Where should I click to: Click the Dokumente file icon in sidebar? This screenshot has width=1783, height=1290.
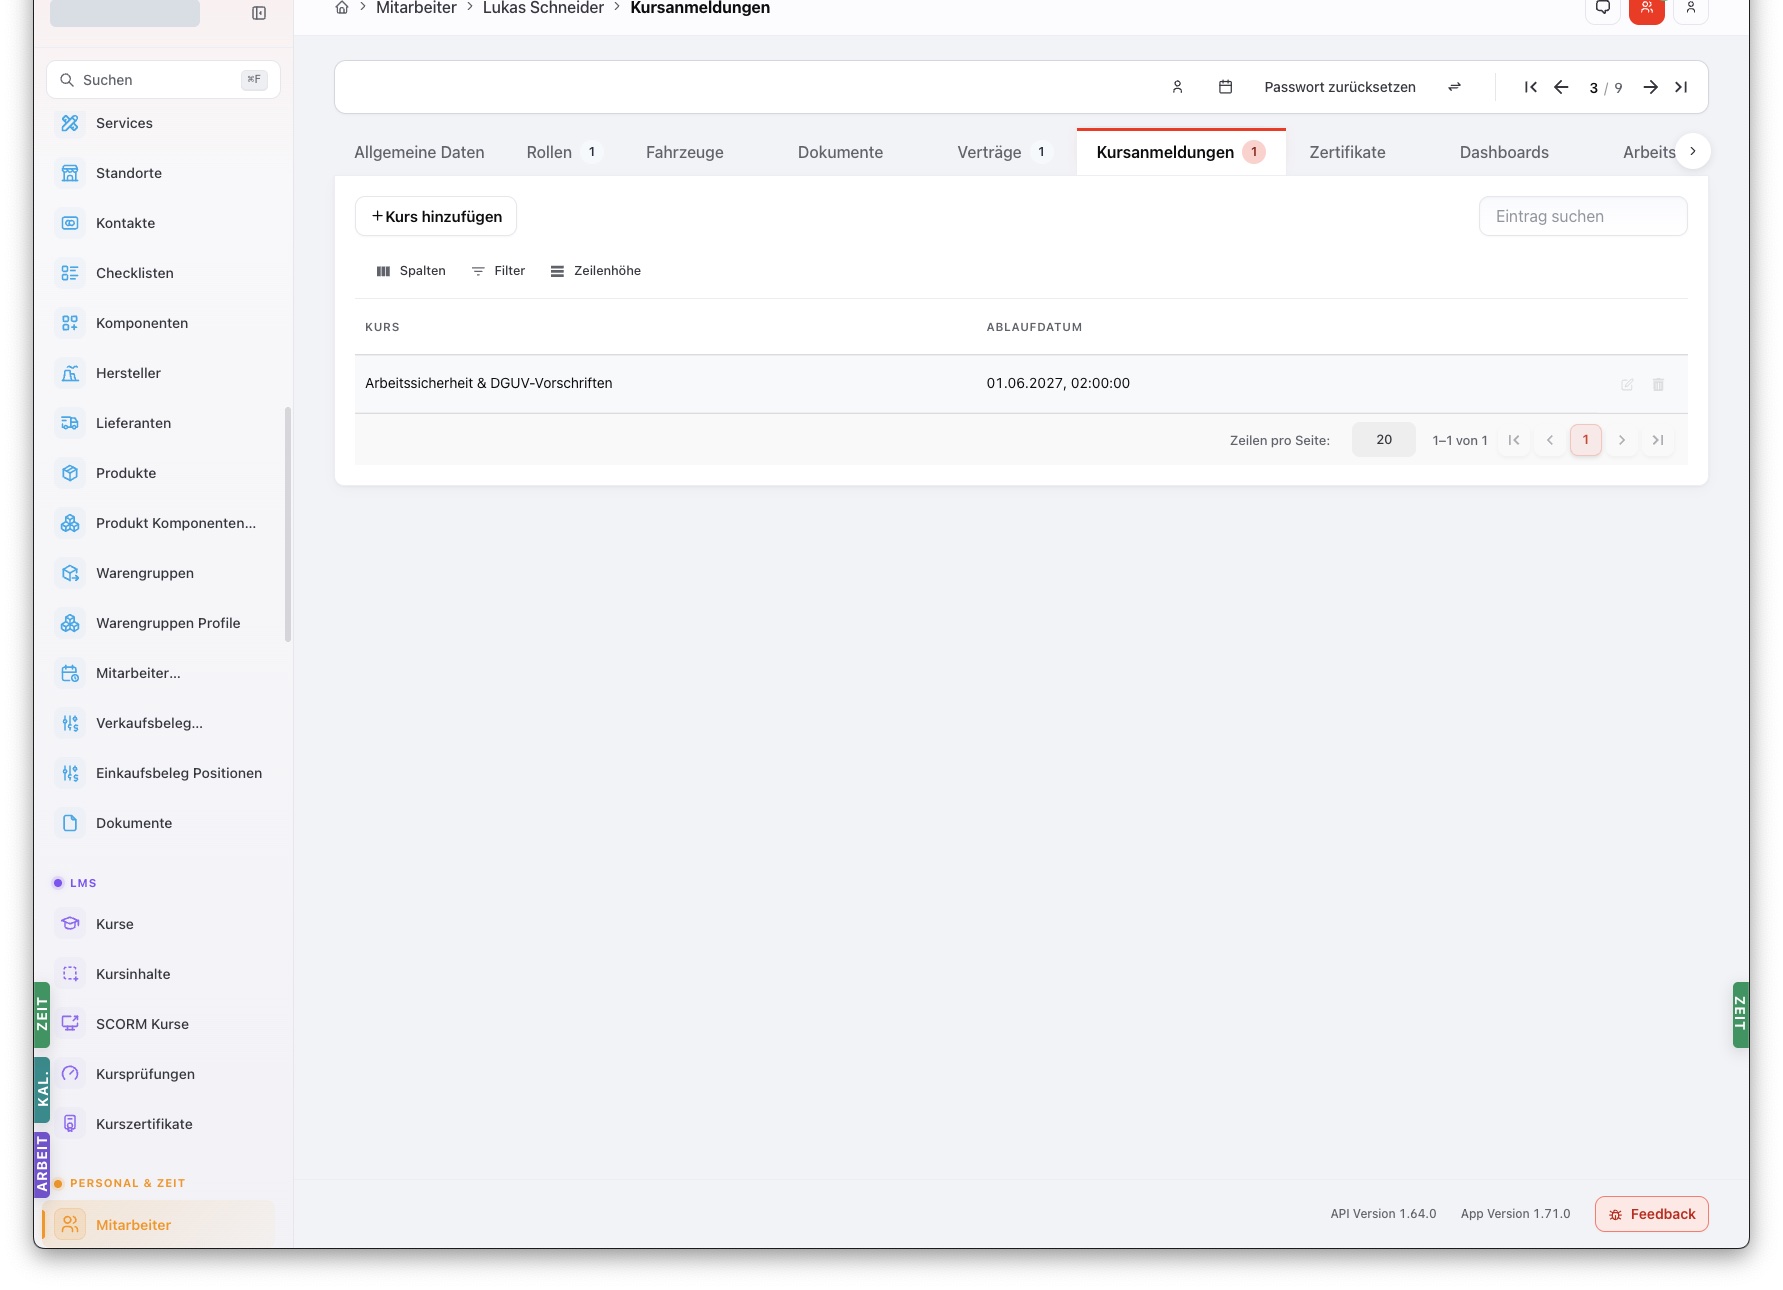point(70,823)
